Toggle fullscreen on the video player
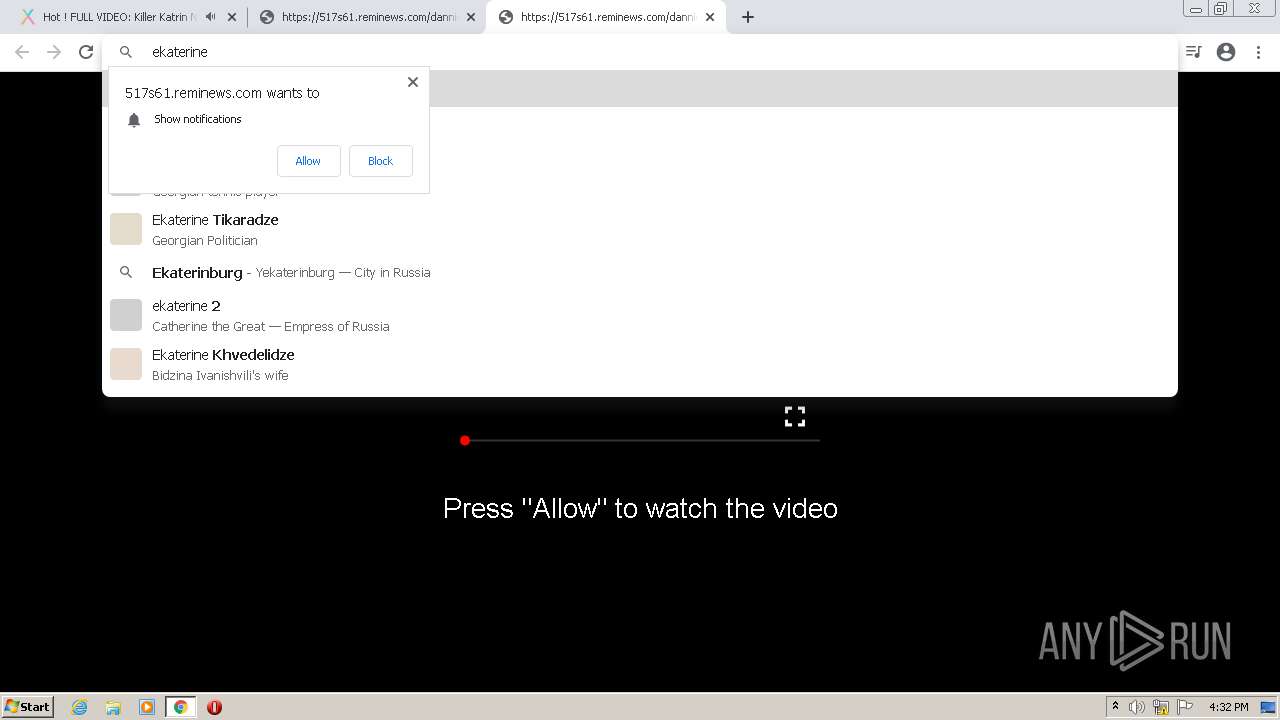Screen dimensions: 1280x720 [795, 417]
